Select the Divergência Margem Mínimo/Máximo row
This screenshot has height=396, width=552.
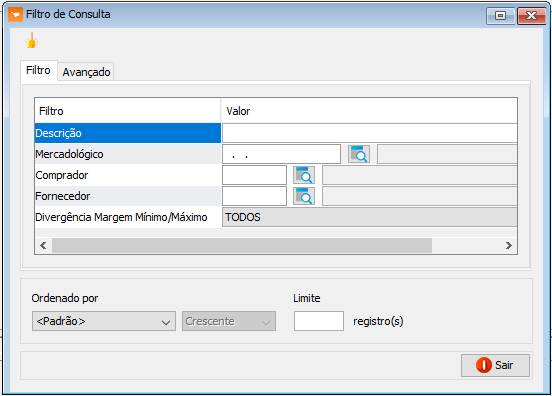point(128,217)
